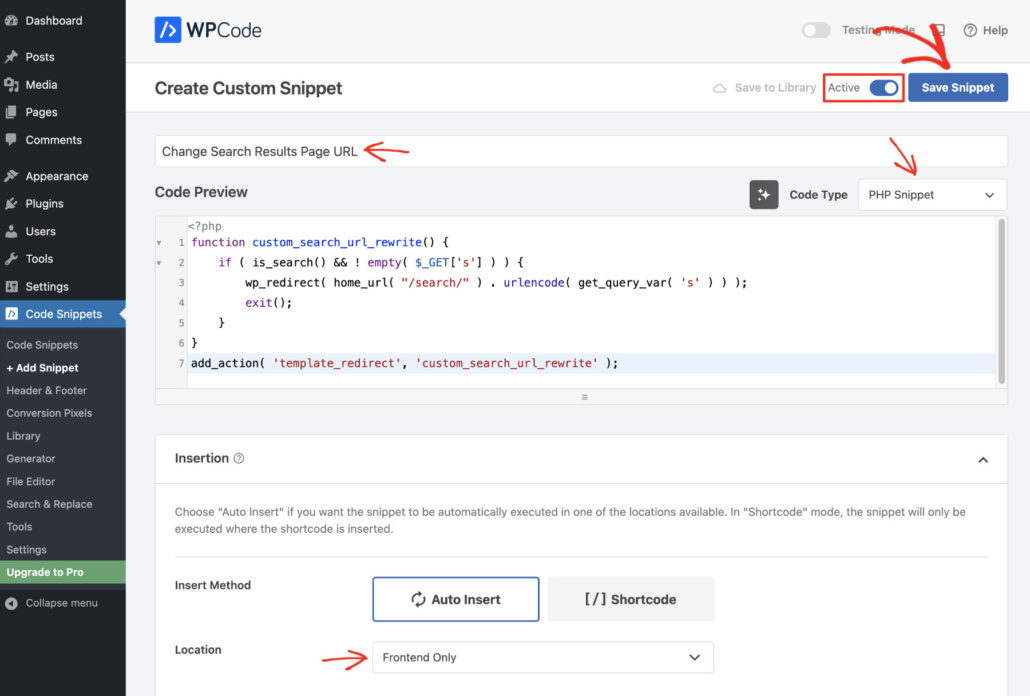Open File Editor menu item
The image size is (1030, 696).
coord(31,481)
